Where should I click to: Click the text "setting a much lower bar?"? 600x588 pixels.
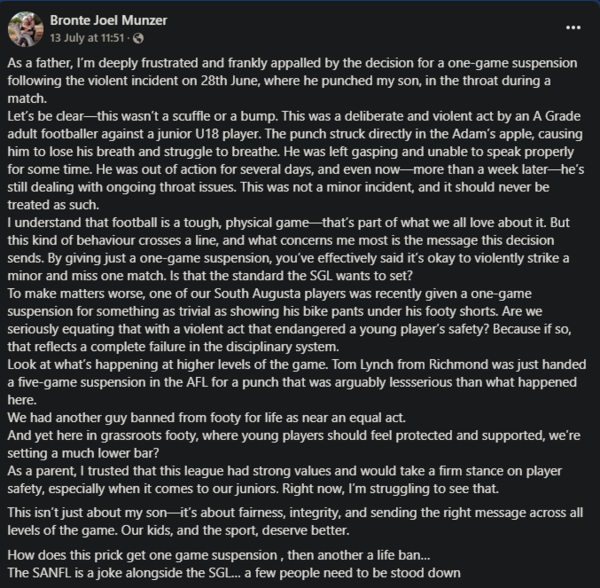(83, 453)
